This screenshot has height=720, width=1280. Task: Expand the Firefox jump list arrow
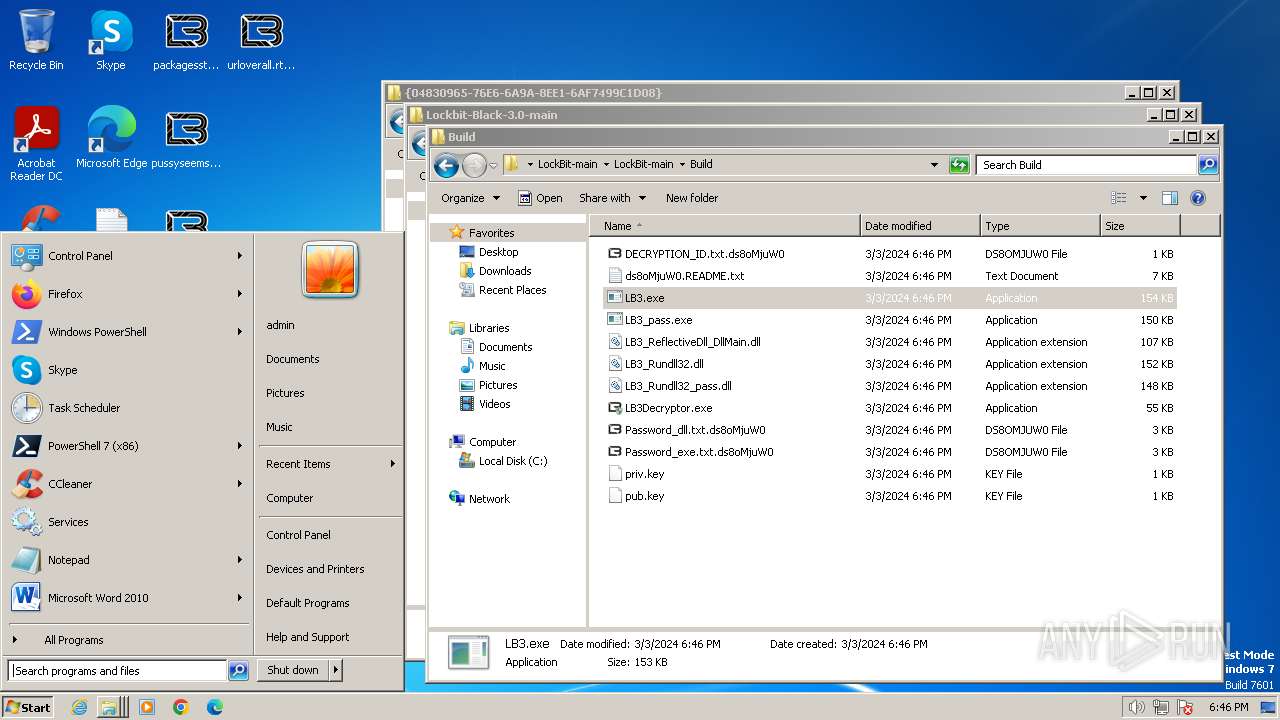pyautogui.click(x=240, y=294)
